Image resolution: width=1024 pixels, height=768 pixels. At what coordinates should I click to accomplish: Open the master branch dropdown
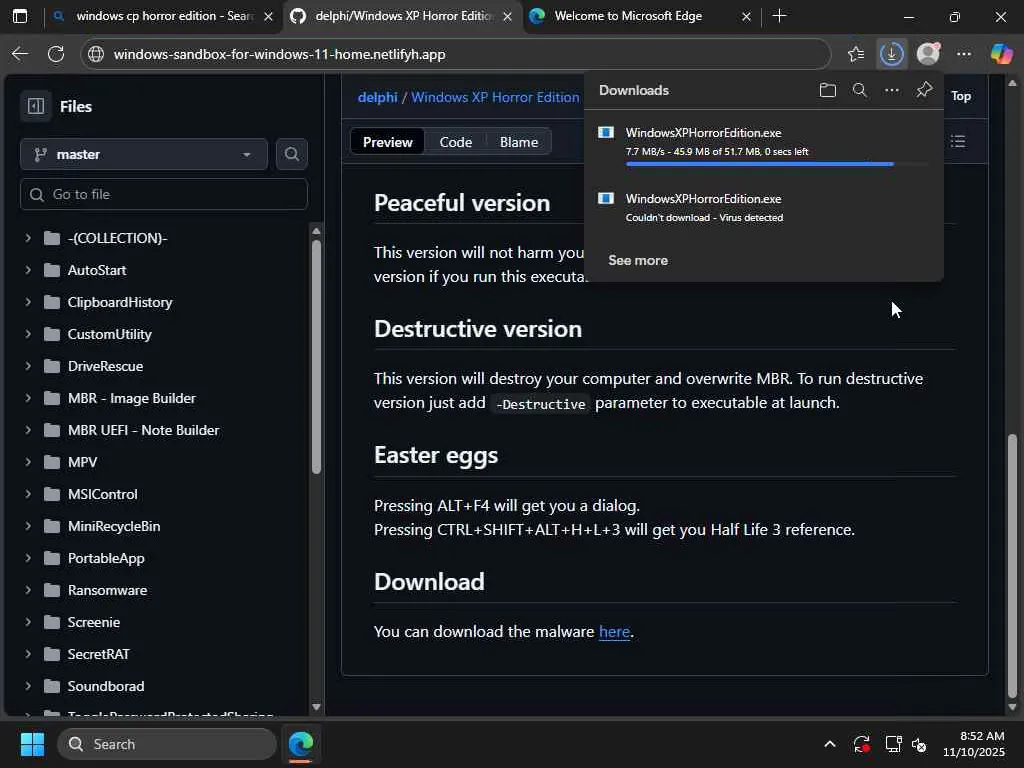point(144,154)
